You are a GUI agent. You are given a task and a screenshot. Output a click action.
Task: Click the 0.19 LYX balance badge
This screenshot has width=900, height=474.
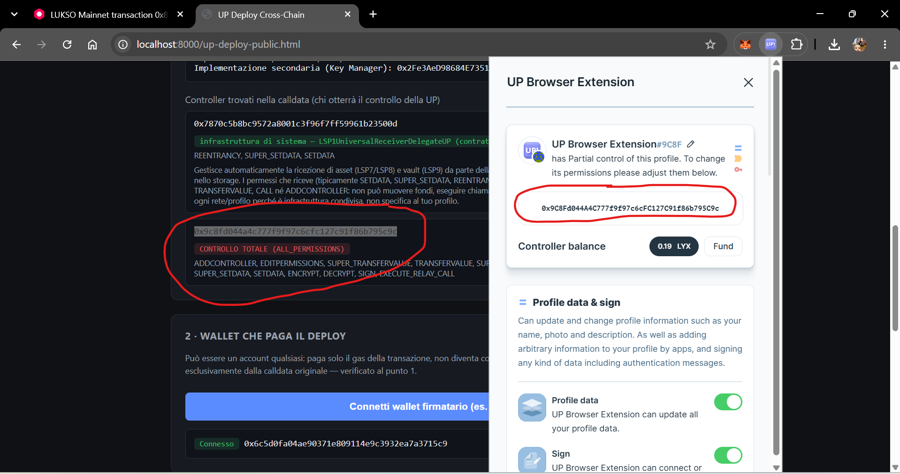click(674, 246)
